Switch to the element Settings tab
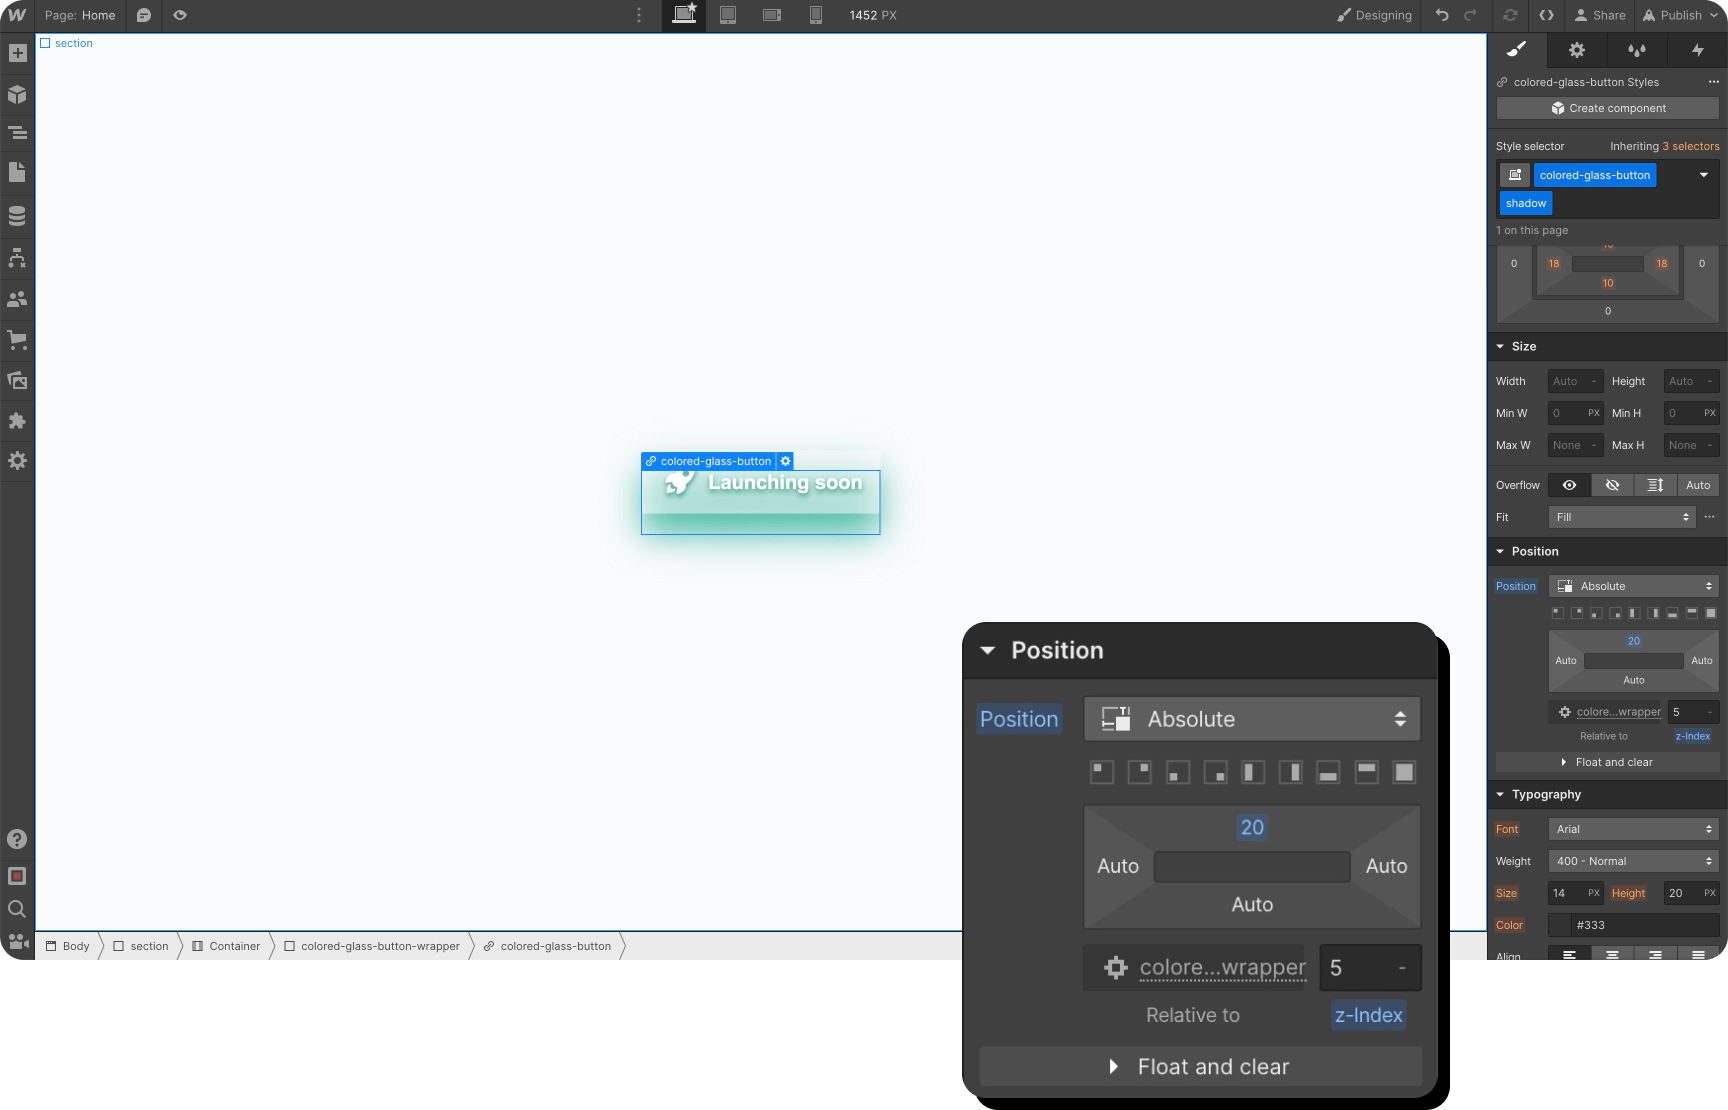Image resolution: width=1728 pixels, height=1110 pixels. [1577, 50]
